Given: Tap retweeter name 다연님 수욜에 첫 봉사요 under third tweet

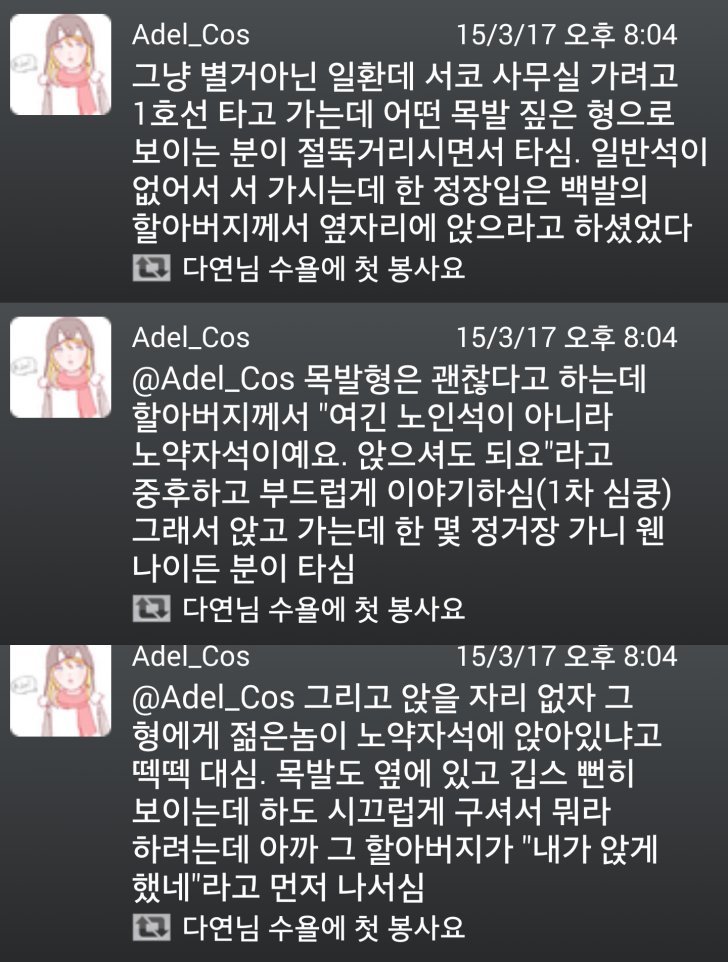Looking at the screenshot, I should (324, 928).
